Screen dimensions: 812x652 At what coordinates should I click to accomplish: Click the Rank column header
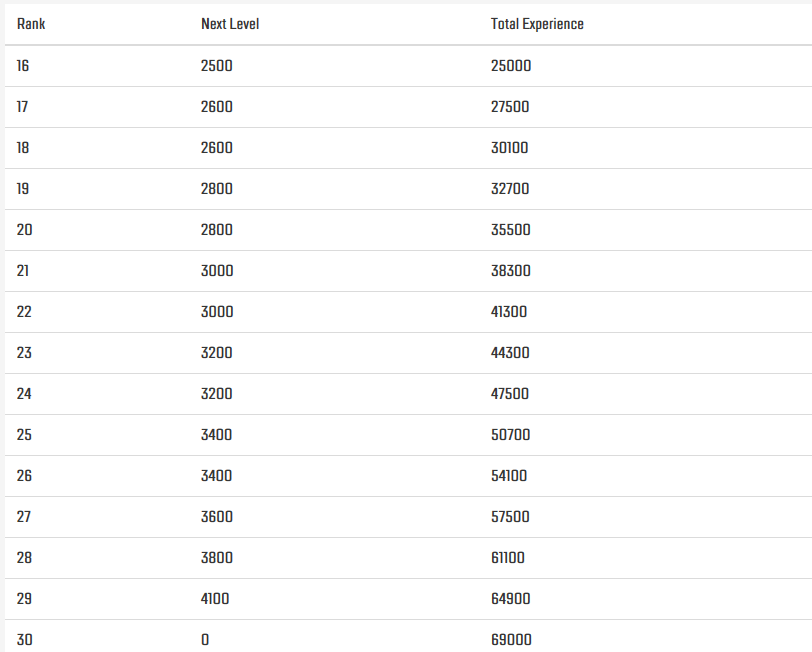click(31, 24)
